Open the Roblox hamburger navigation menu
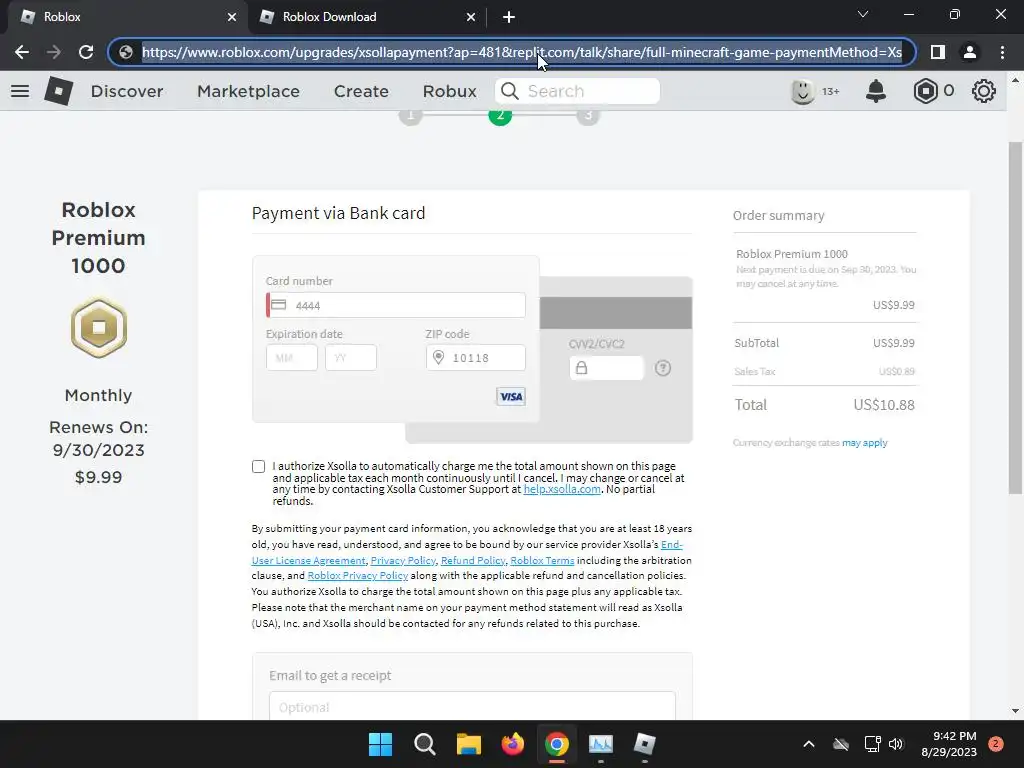The width and height of the screenshot is (1024, 768). coord(20,91)
